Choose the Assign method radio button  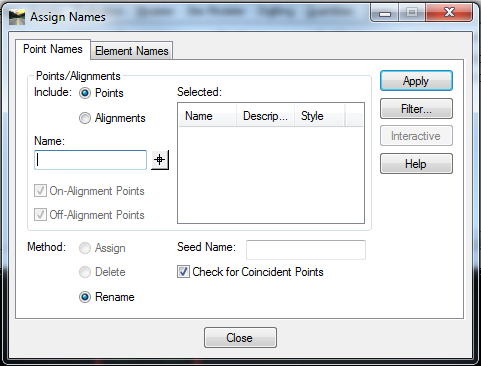click(85, 248)
